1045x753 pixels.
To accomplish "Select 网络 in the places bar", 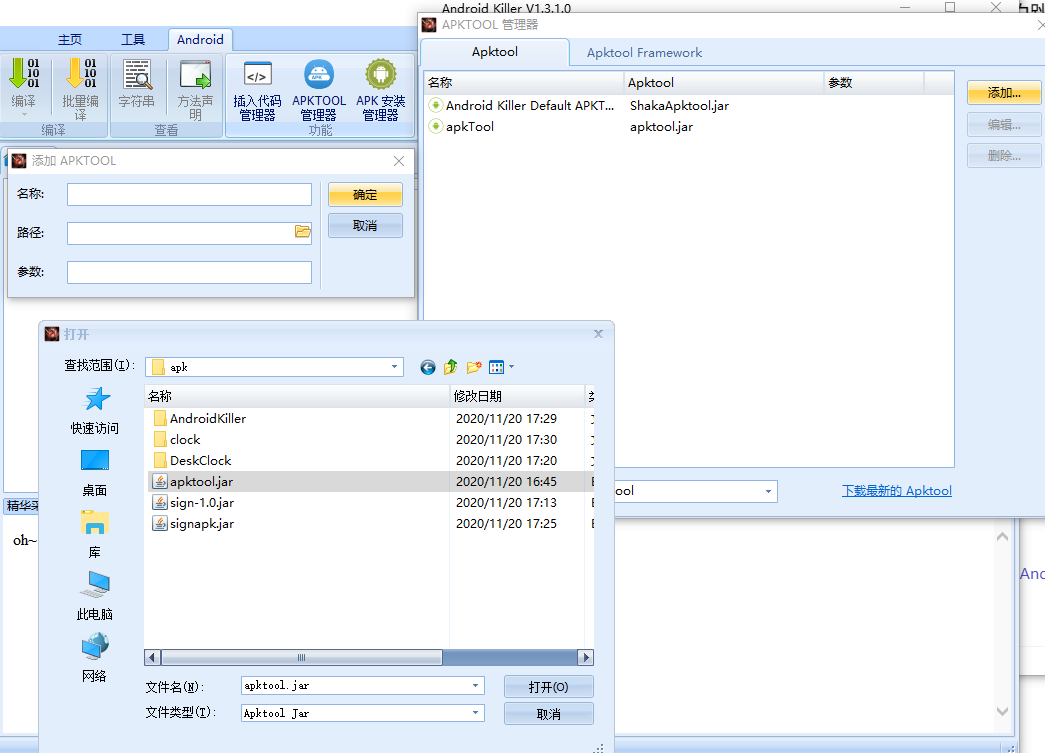I will pos(95,659).
